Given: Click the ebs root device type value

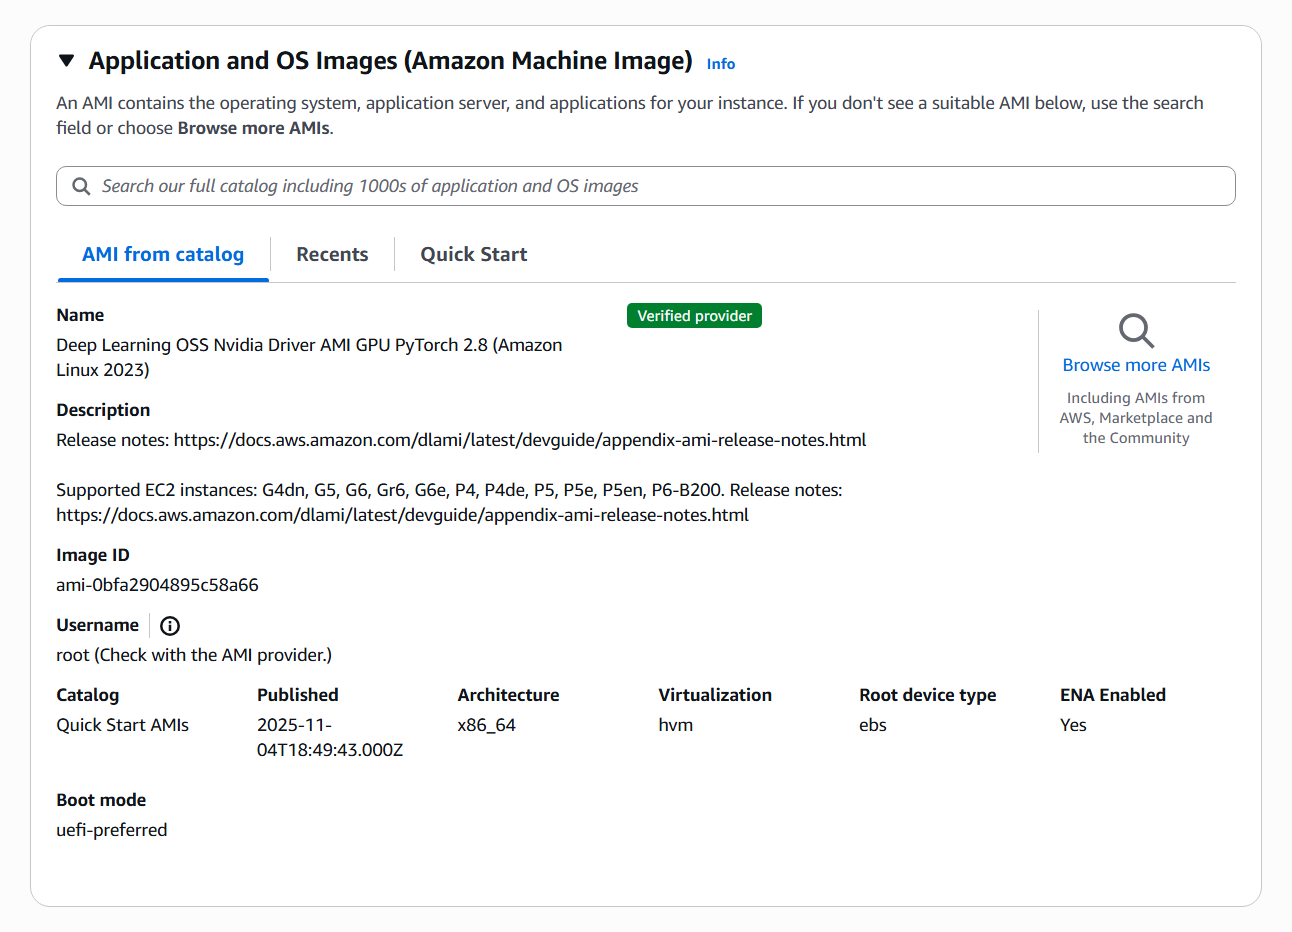Looking at the screenshot, I should point(873,725).
